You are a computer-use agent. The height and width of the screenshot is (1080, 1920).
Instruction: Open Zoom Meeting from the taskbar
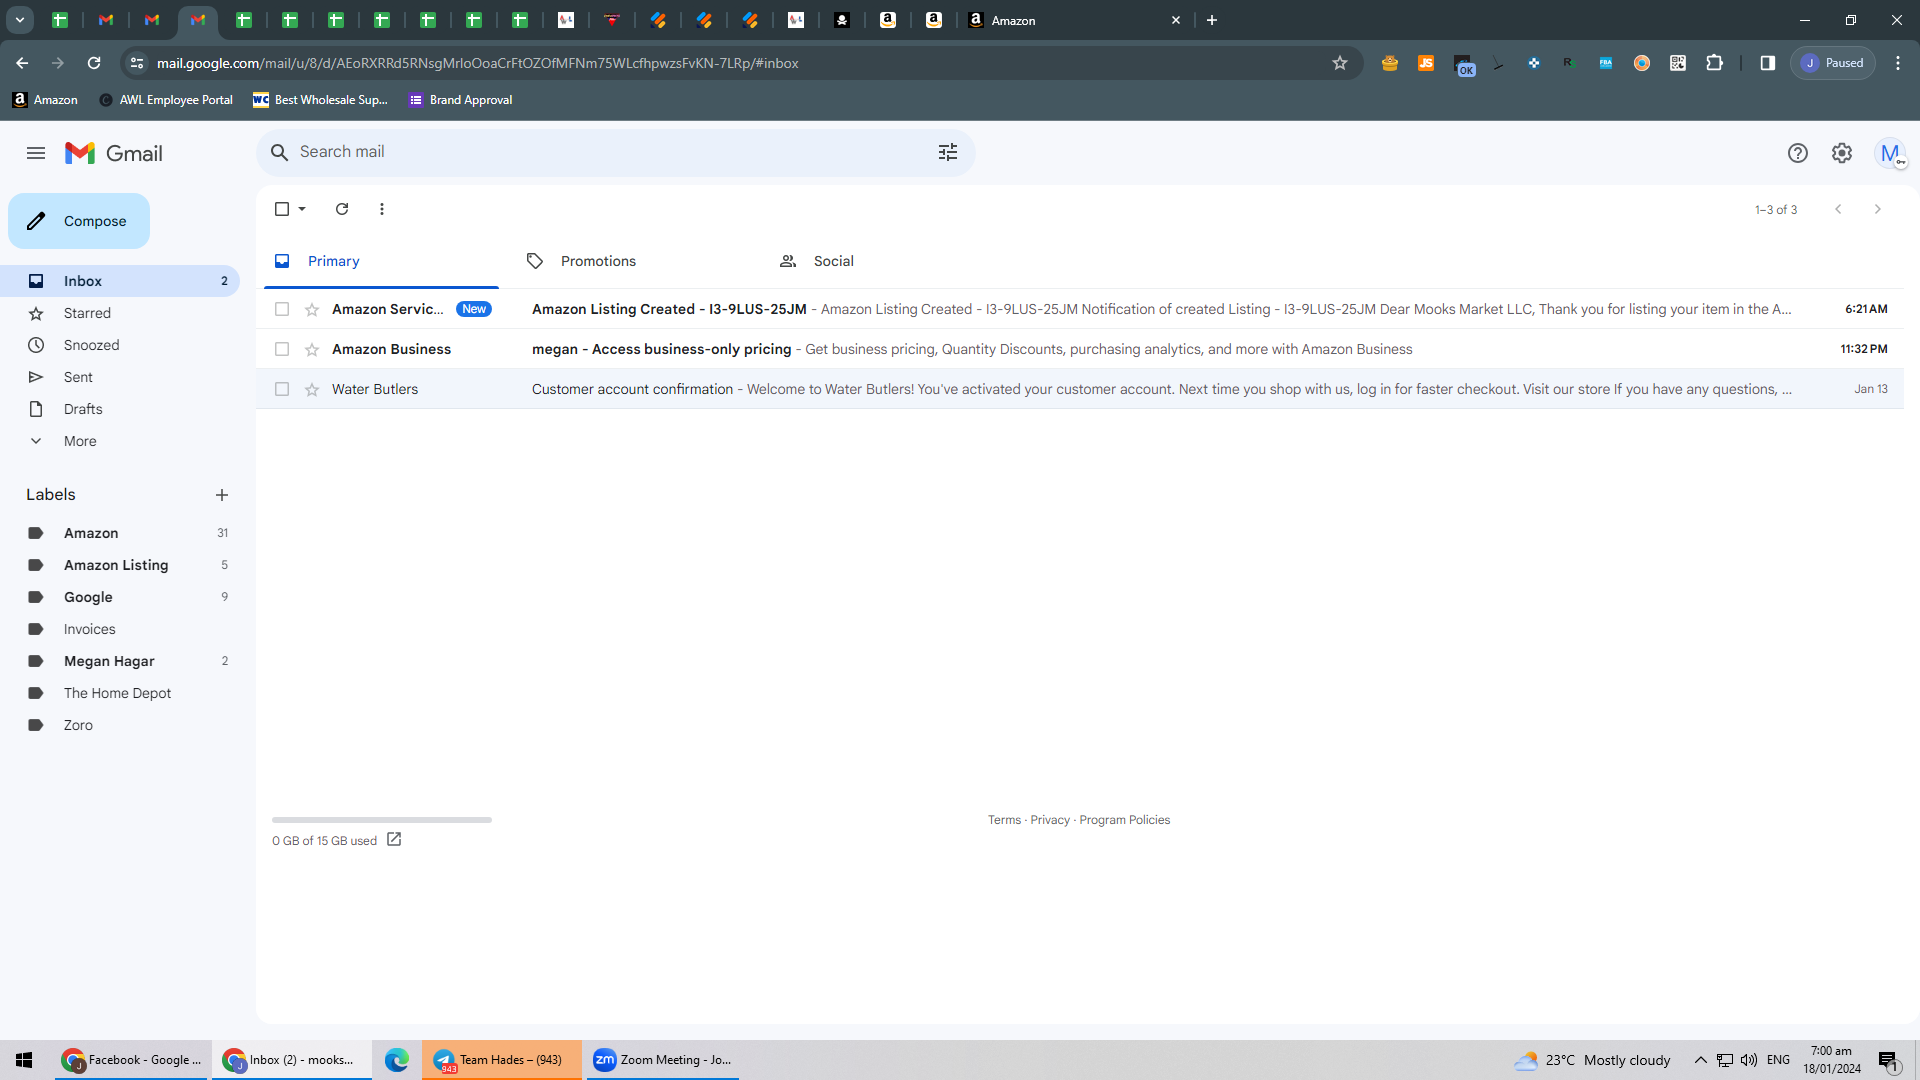[663, 1060]
